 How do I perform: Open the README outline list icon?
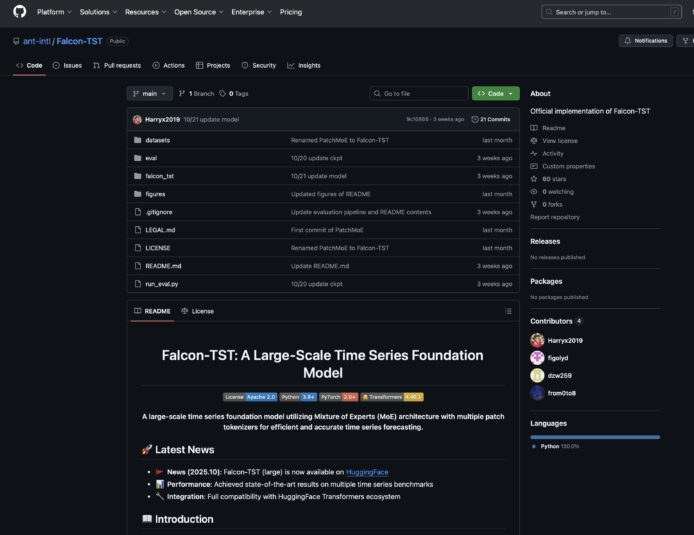tap(508, 311)
